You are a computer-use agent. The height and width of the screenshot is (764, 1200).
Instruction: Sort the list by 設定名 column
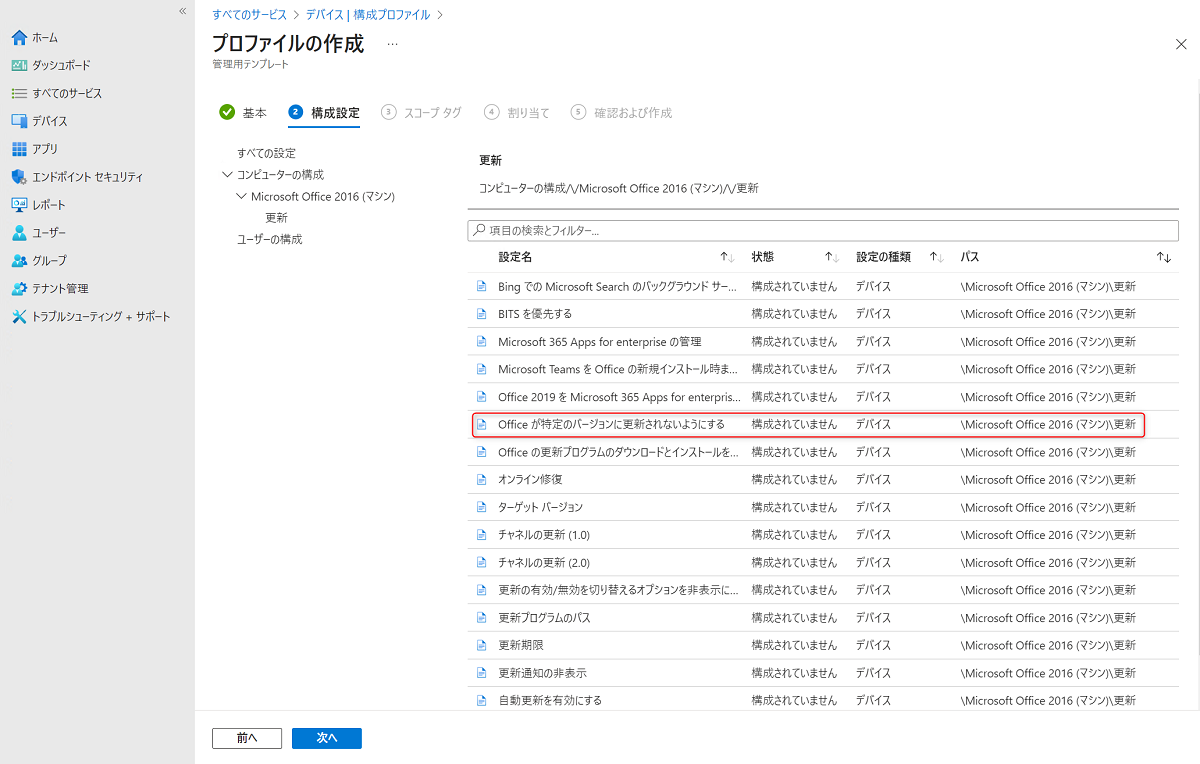(727, 258)
